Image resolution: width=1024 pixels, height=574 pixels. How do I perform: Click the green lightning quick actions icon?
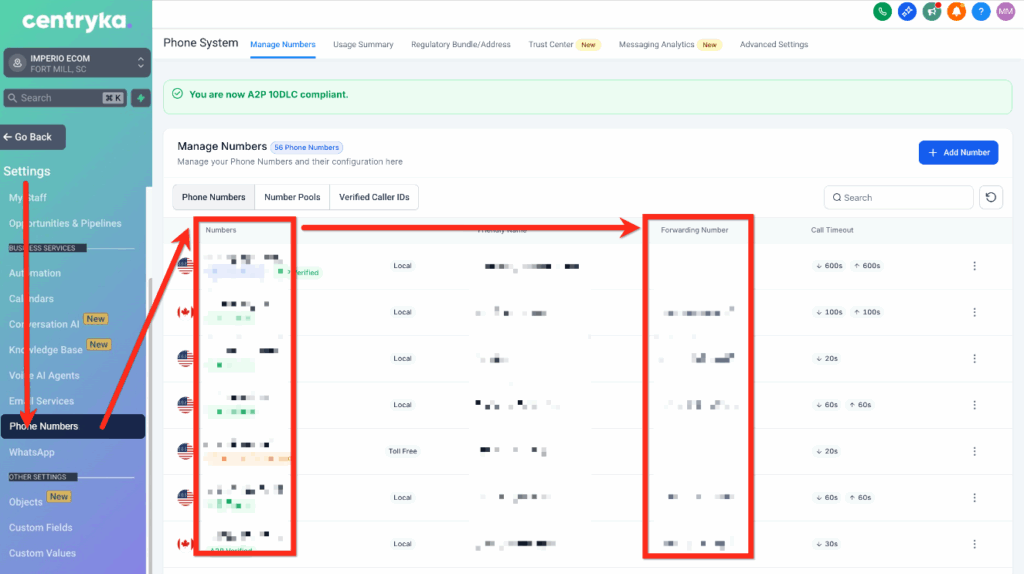141,98
